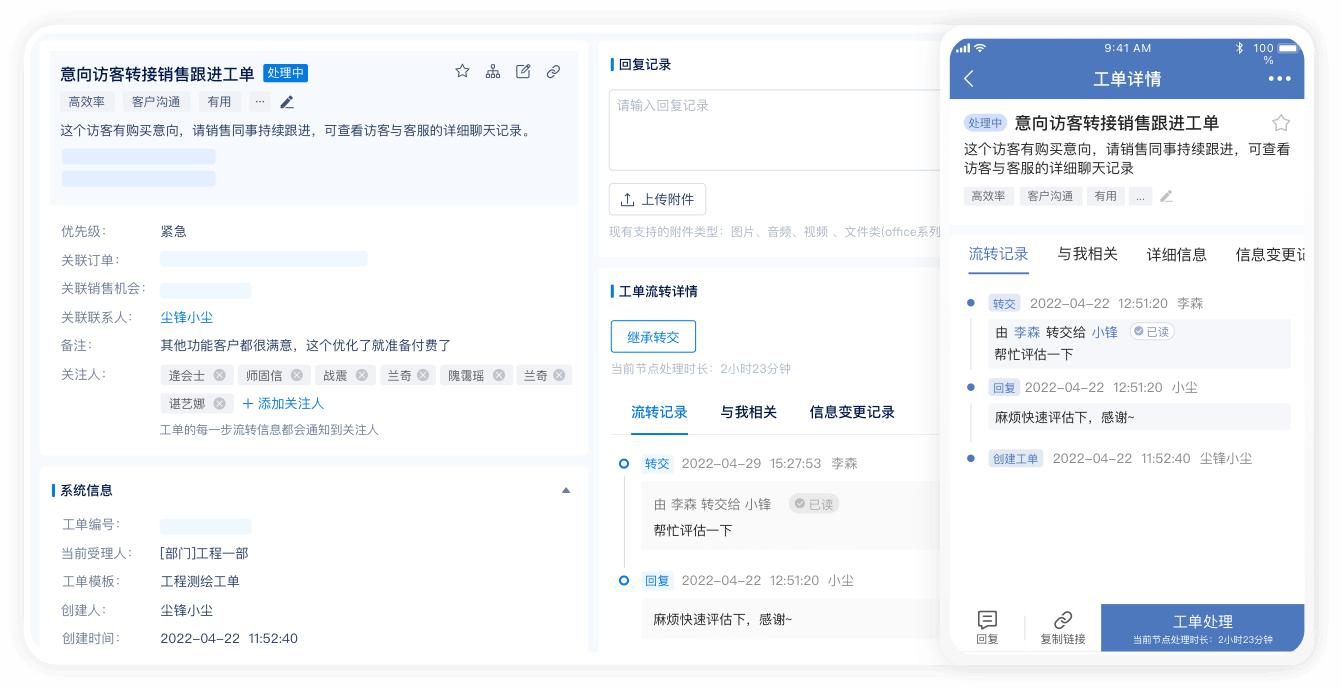Select the mobile 详细信息 tab
The width and height of the screenshot is (1342, 690).
click(1176, 255)
